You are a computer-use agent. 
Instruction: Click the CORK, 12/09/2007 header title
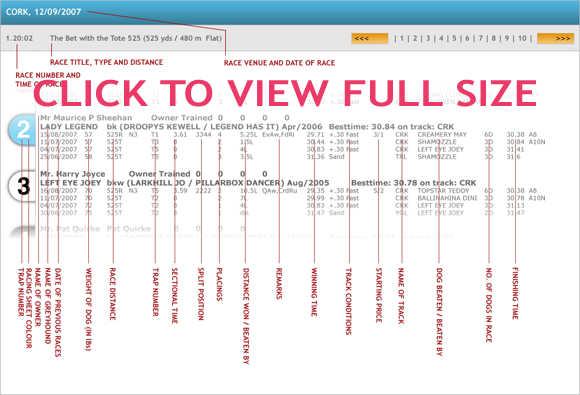point(43,12)
